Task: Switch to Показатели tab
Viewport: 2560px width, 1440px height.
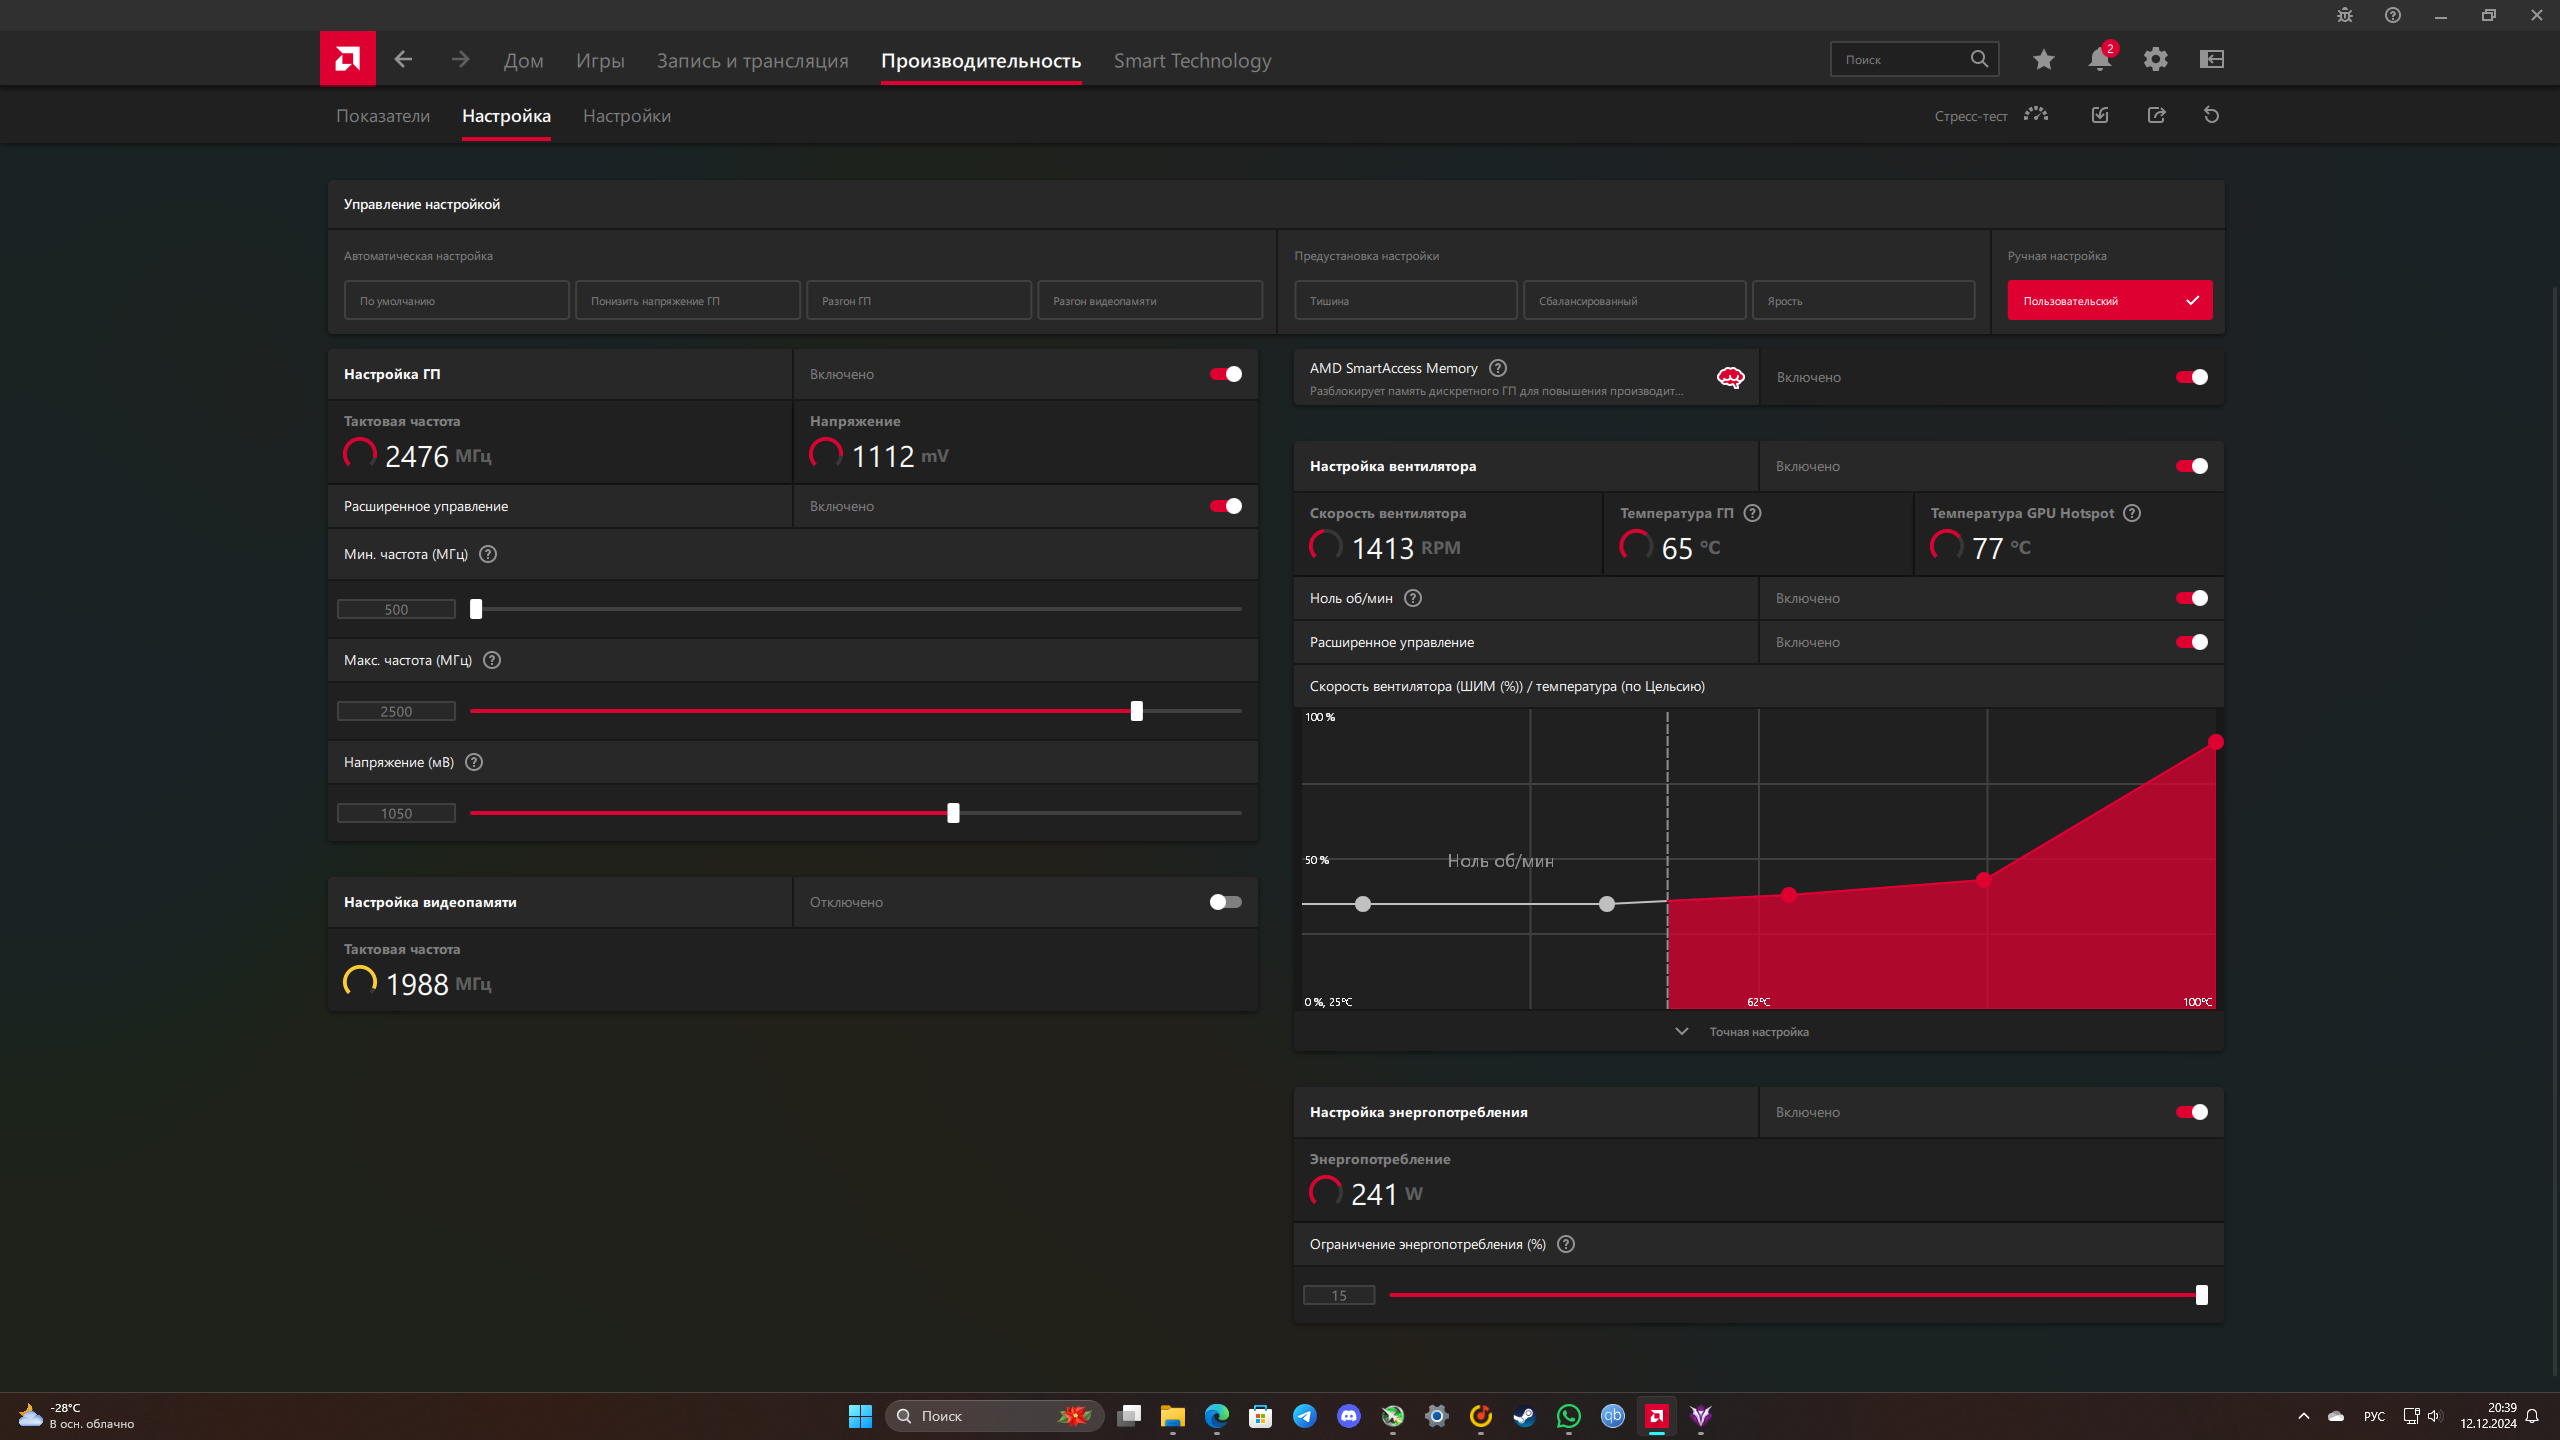Action: click(383, 116)
